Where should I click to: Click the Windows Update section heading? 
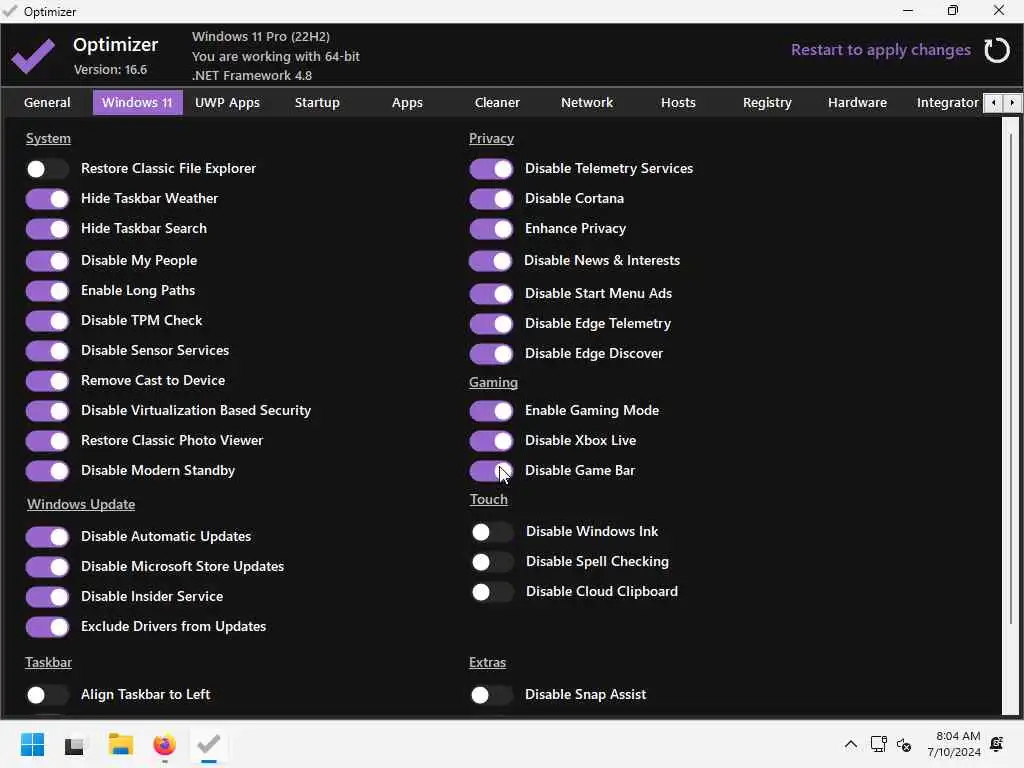tap(81, 504)
